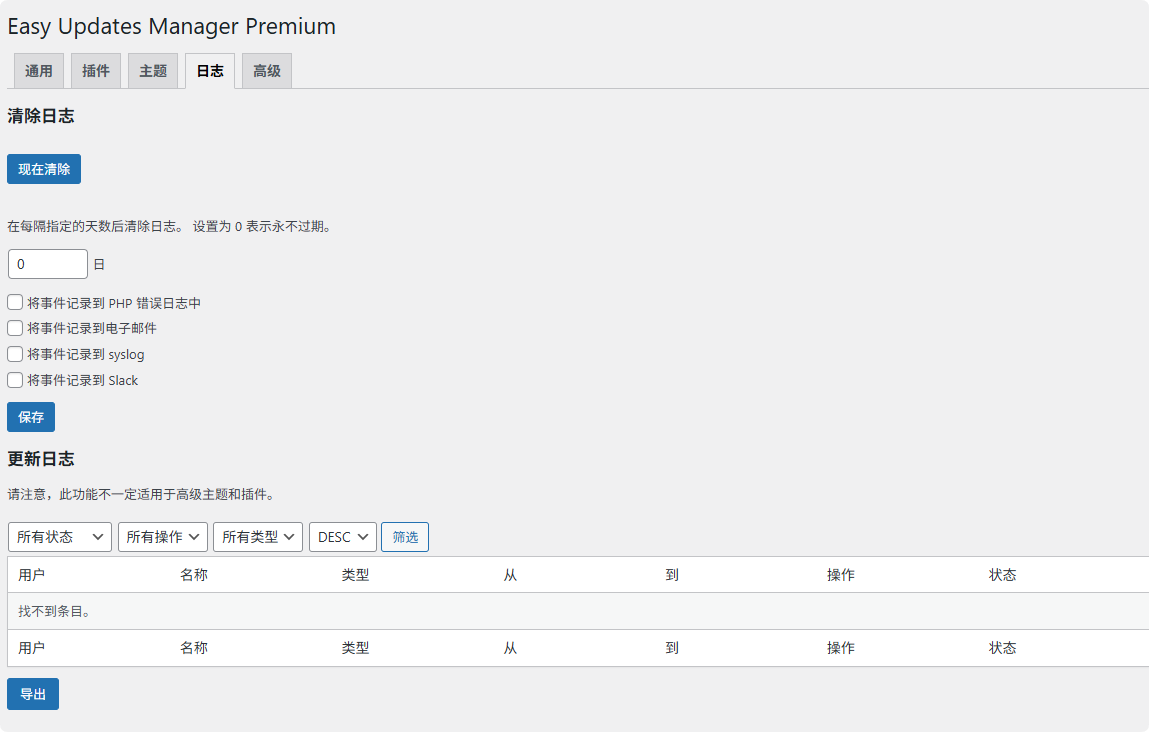Select the 主题 tab

tap(153, 71)
